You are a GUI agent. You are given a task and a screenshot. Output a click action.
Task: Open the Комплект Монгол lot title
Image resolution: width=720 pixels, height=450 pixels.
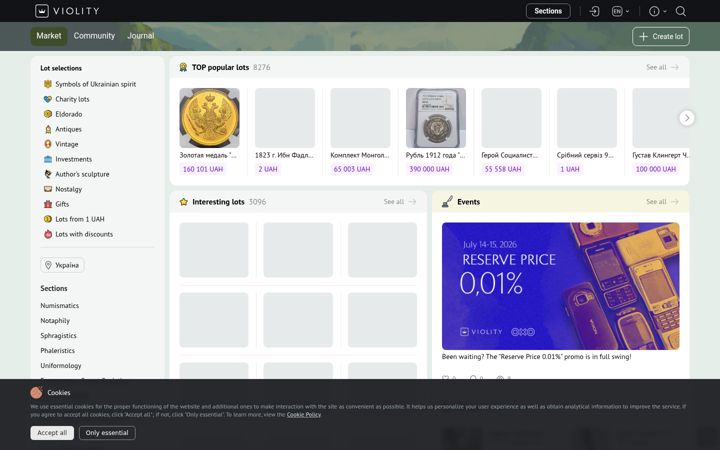360,155
